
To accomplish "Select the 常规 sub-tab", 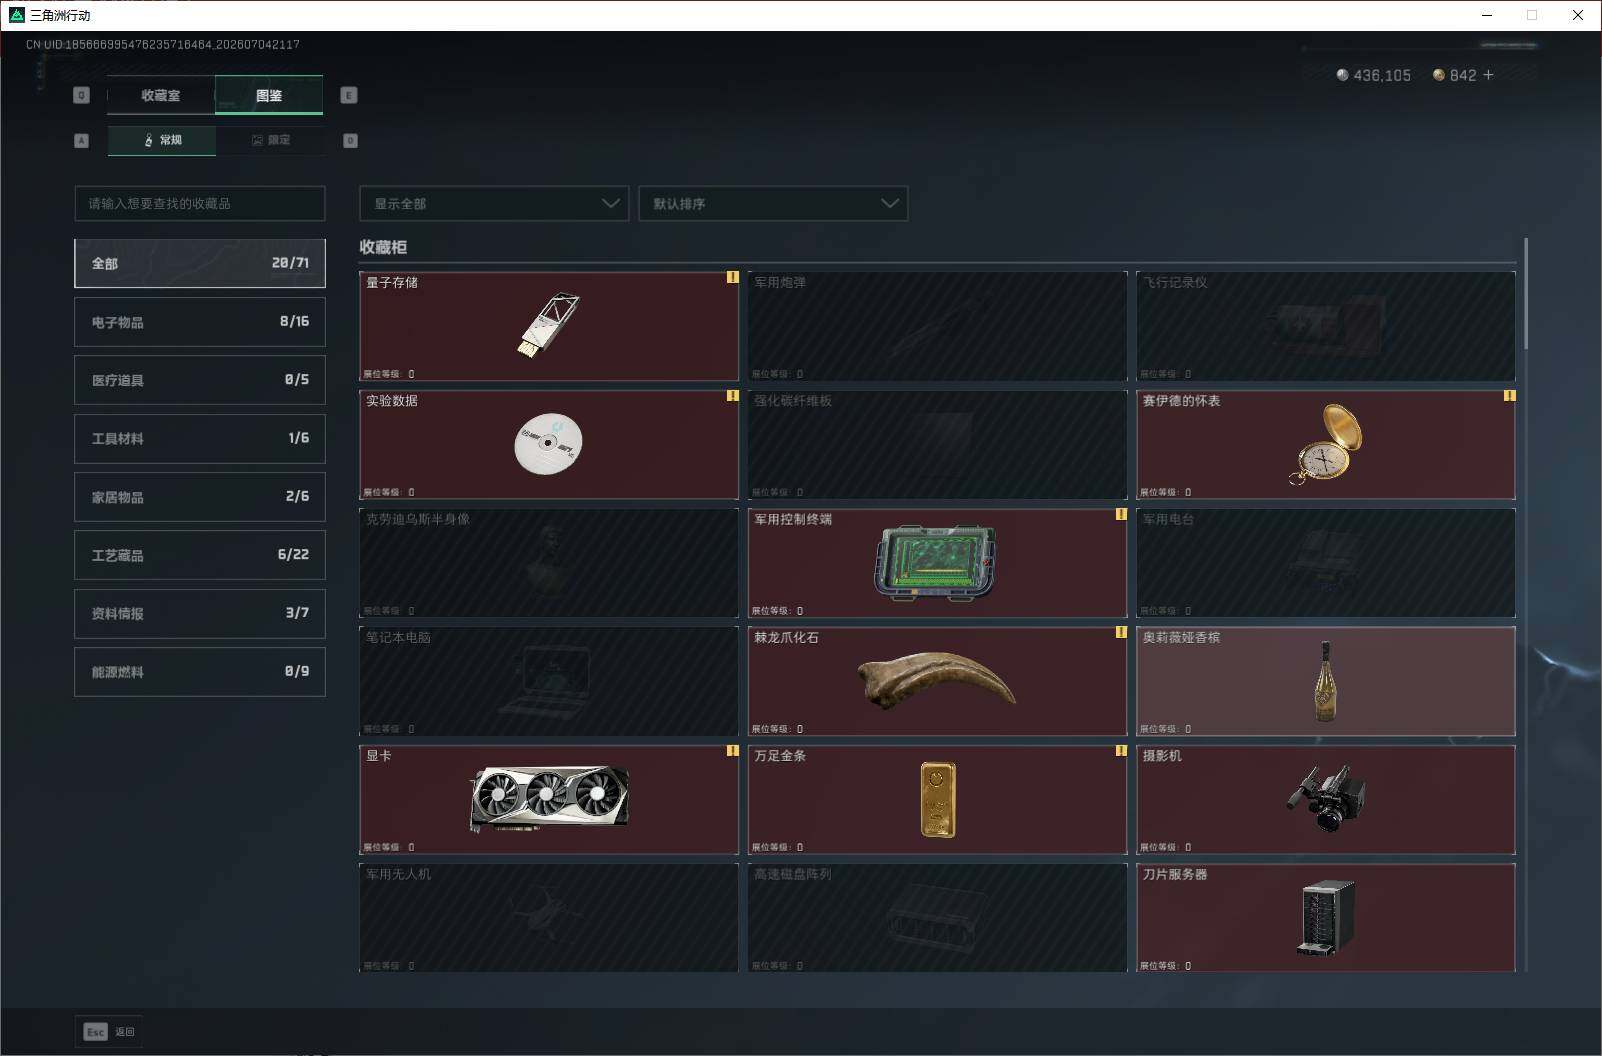I will (x=162, y=140).
